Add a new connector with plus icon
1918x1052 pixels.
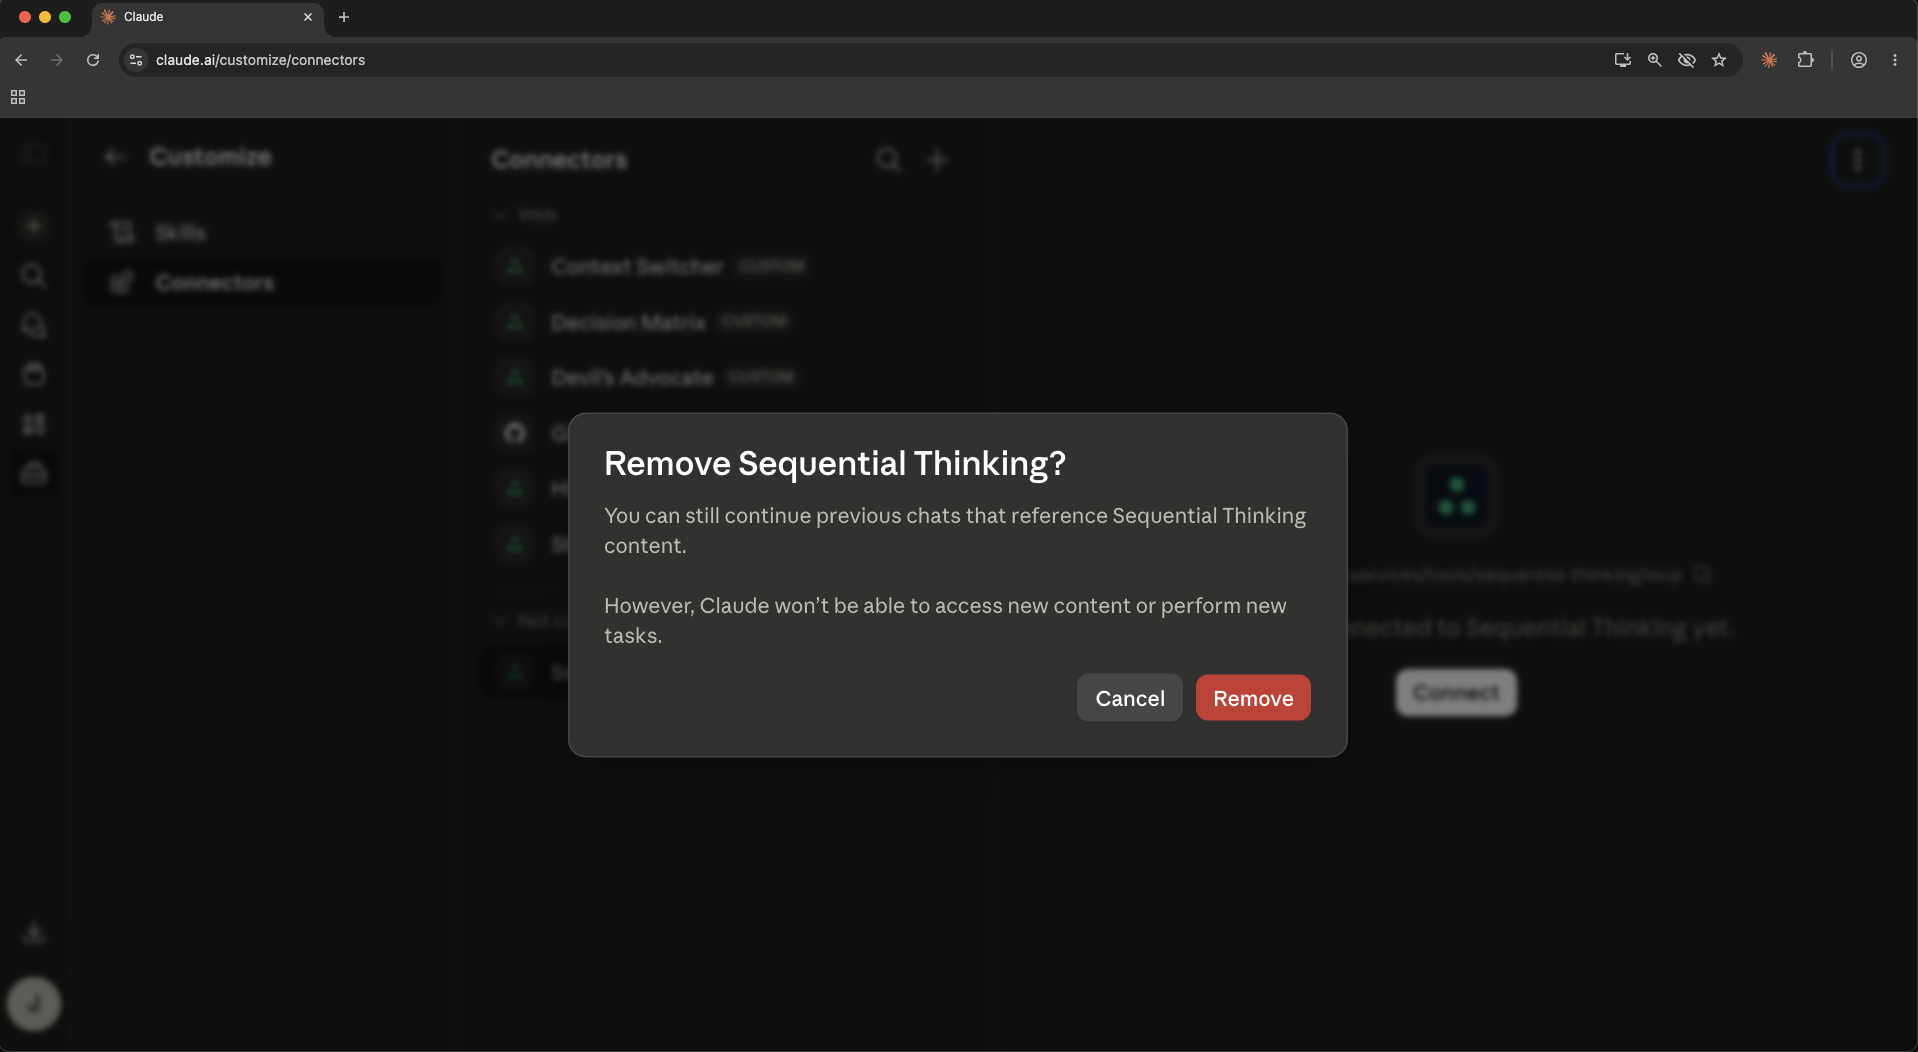[937, 160]
